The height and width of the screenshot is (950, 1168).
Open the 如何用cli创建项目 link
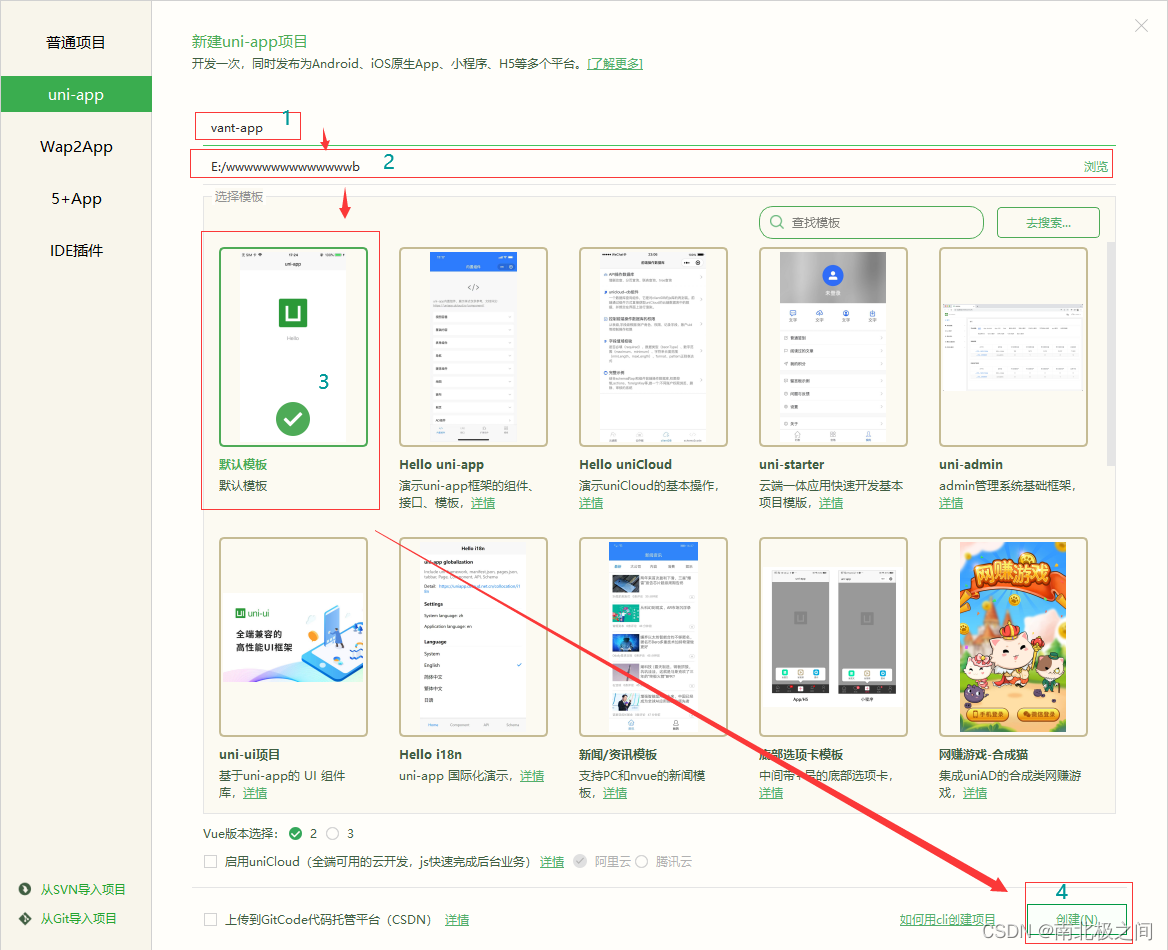(948, 919)
